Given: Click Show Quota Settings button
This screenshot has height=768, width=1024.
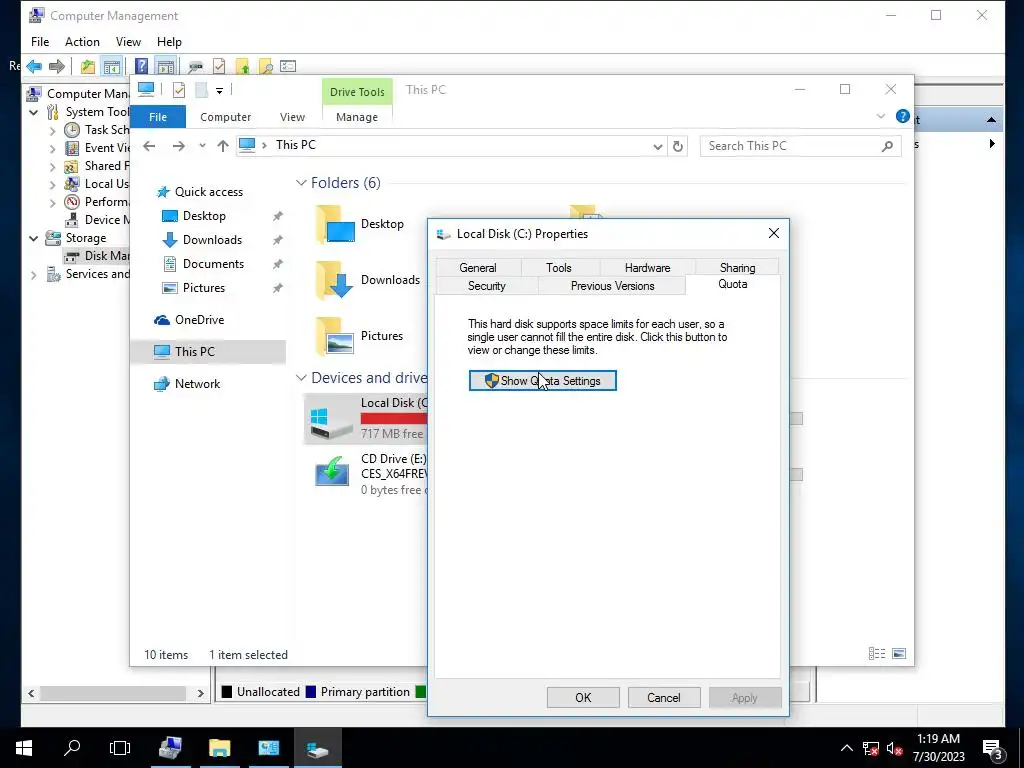Looking at the screenshot, I should 543,381.
